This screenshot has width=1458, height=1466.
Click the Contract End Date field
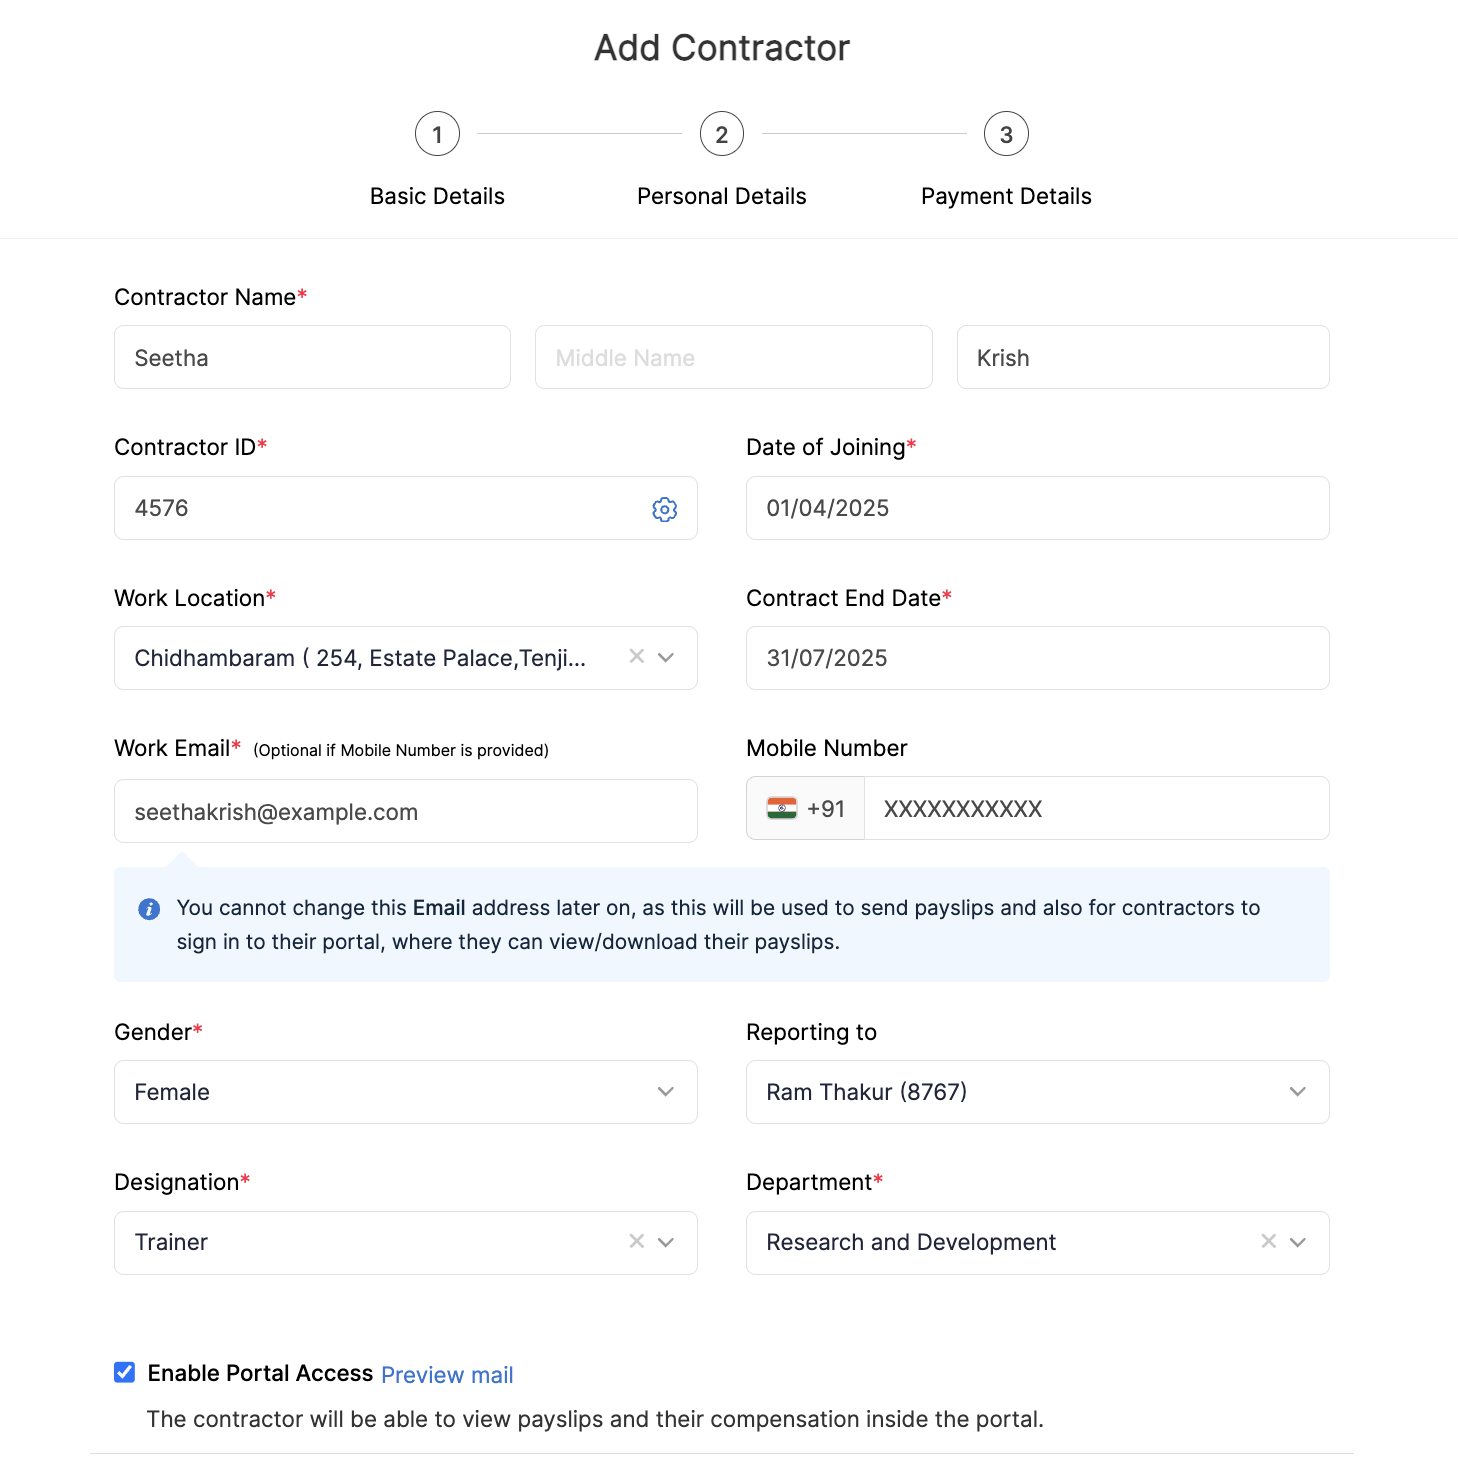pos(1037,658)
